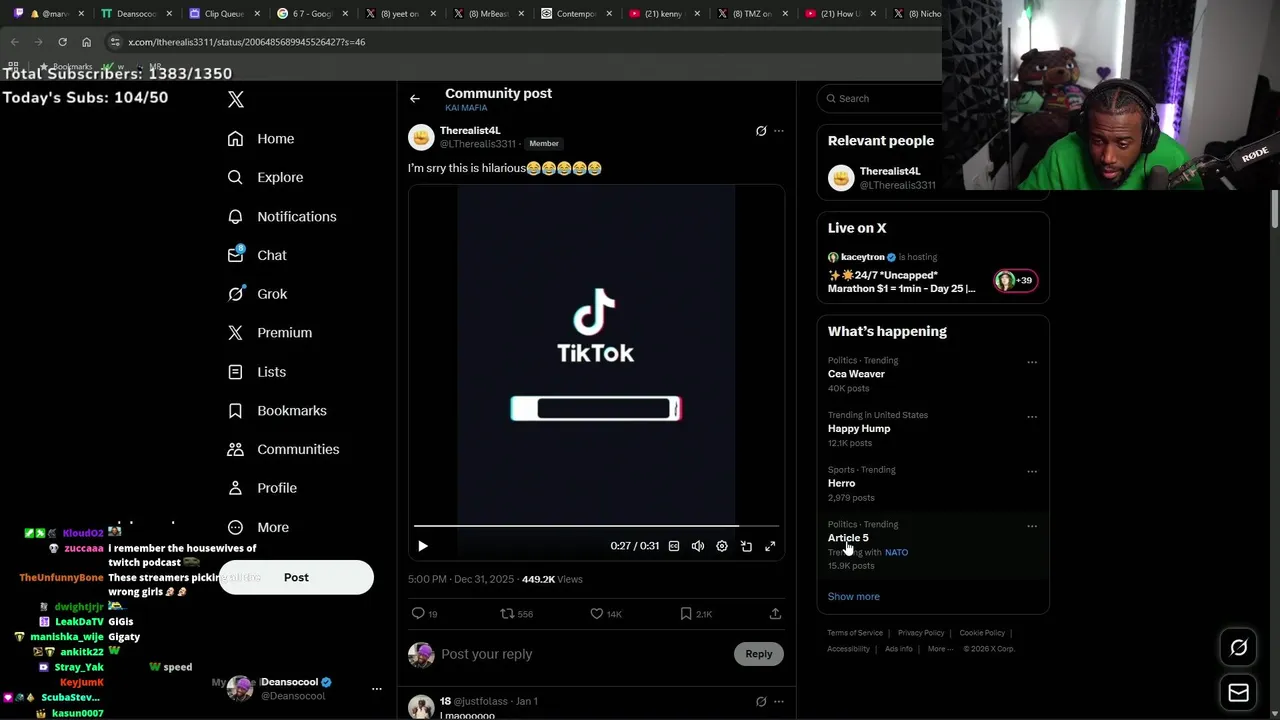
Task: Open Bookmarks in sidebar
Action: click(x=277, y=411)
